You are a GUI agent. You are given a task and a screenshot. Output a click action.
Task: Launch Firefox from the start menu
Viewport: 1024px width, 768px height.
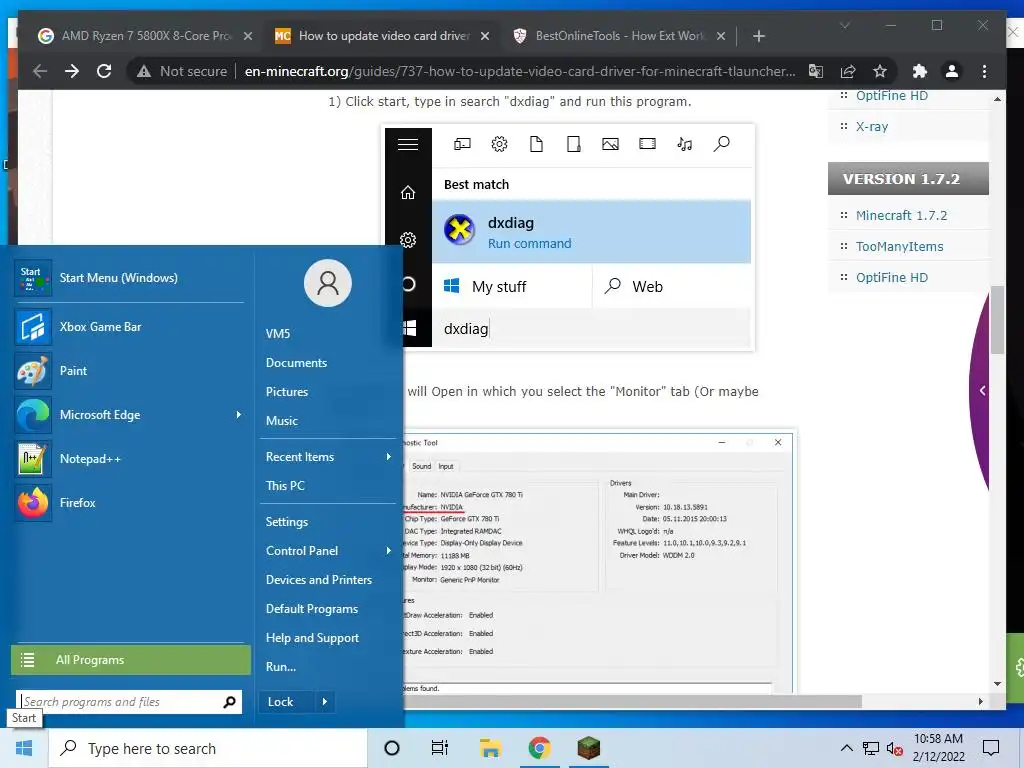(x=129, y=503)
